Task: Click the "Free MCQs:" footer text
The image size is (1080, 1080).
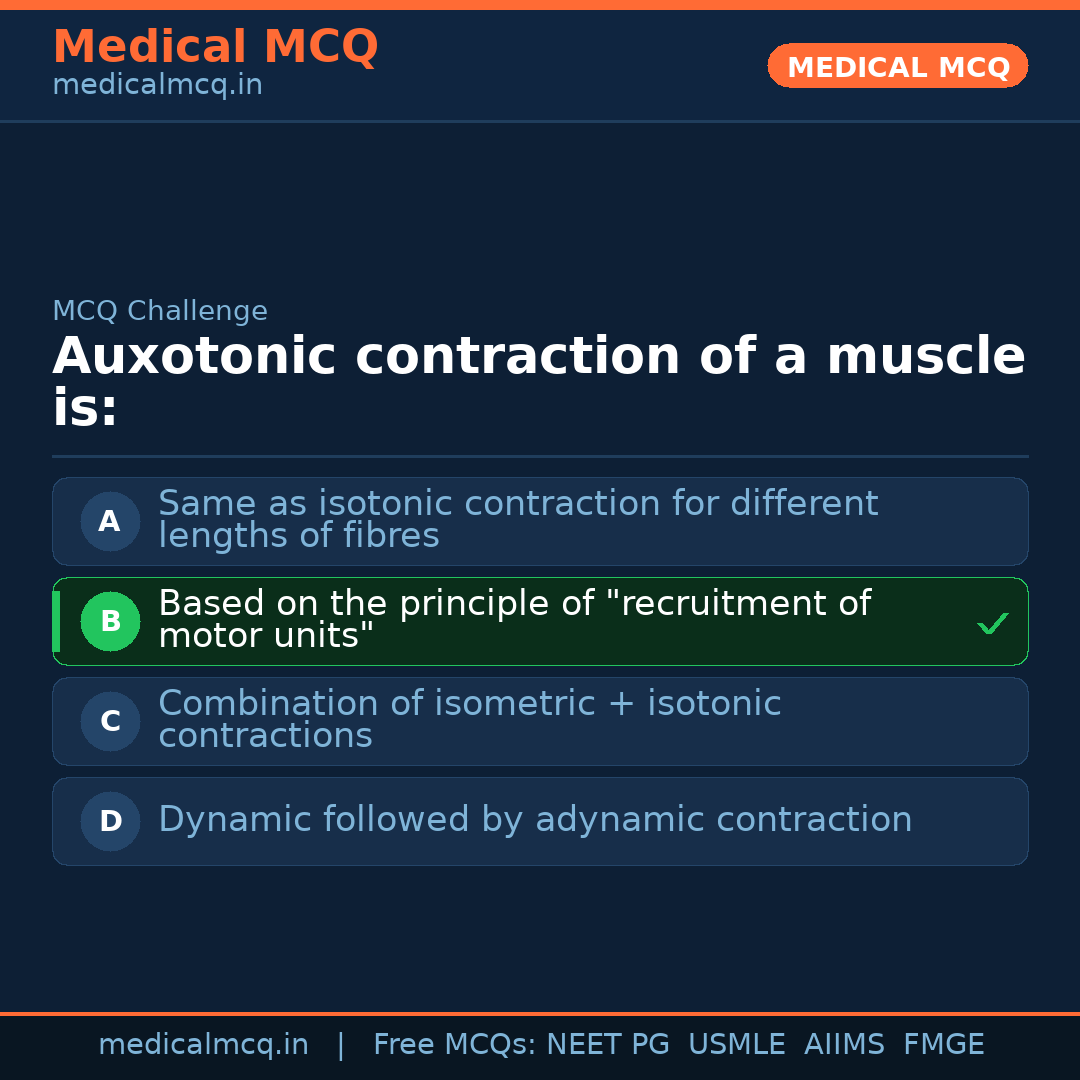Action: (x=454, y=1045)
